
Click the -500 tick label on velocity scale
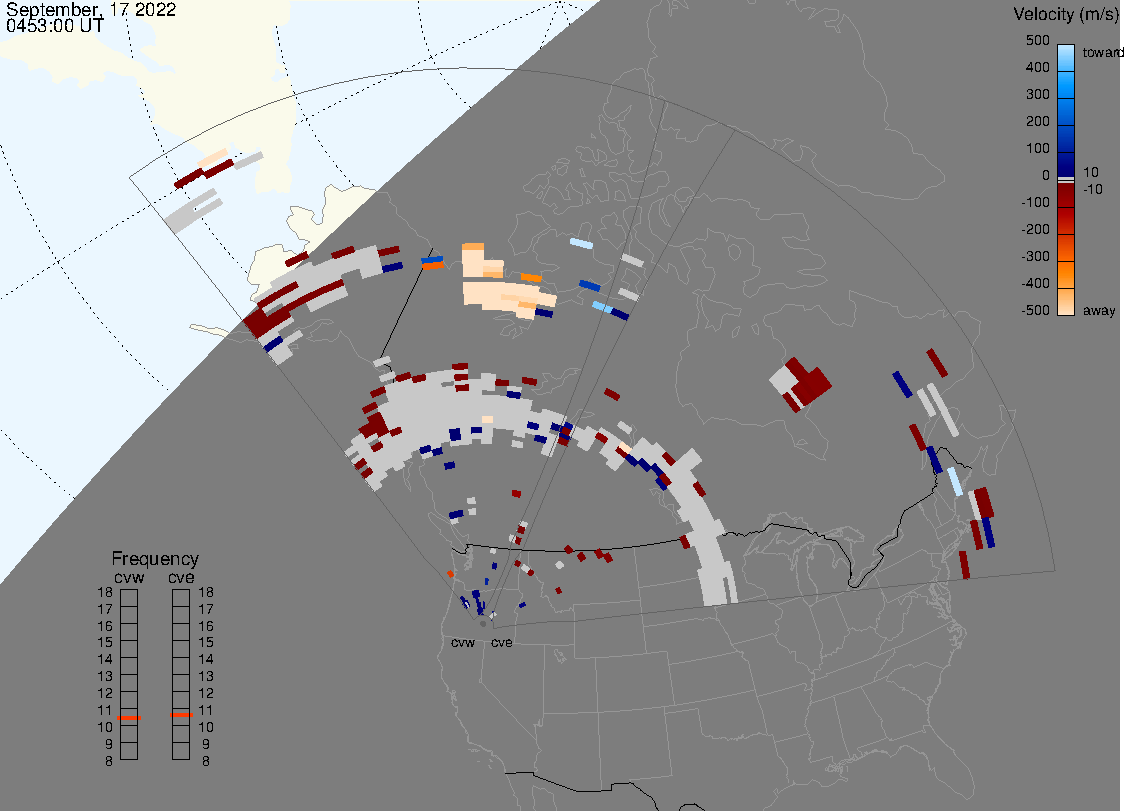[x=1035, y=310]
